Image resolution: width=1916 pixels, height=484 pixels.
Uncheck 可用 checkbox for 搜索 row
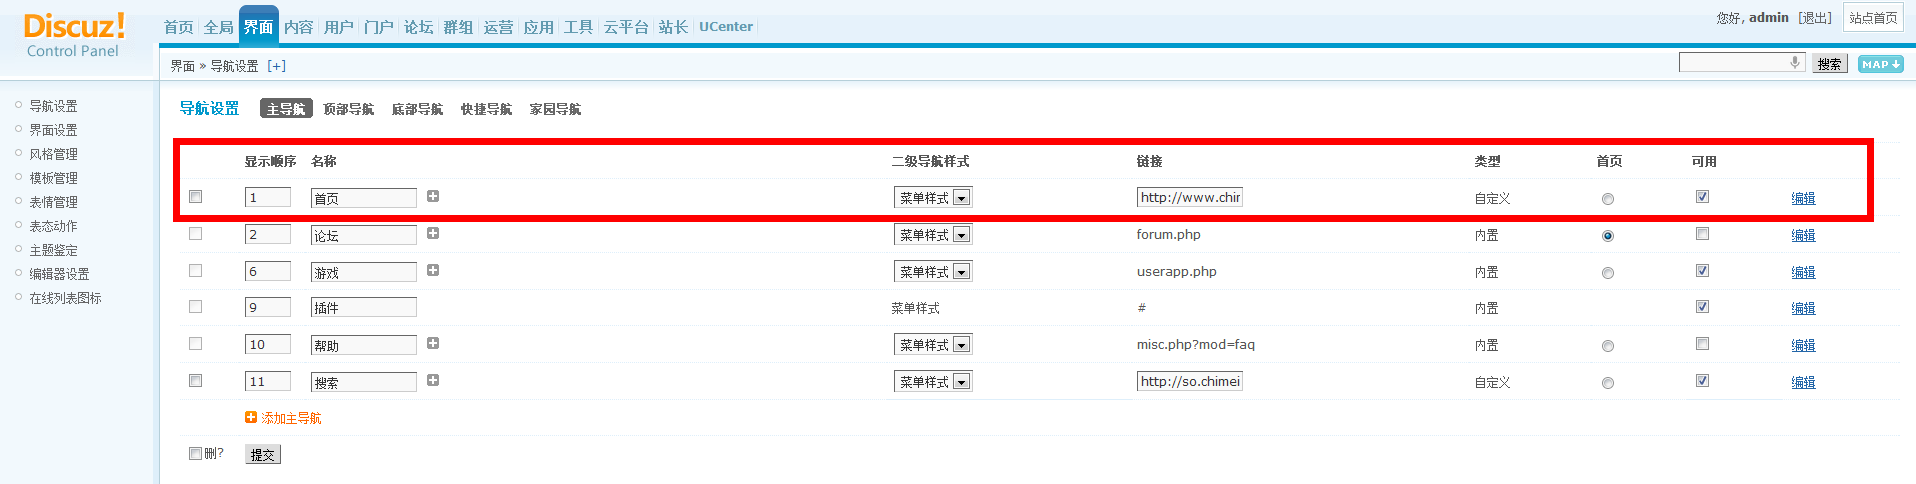tap(1702, 381)
